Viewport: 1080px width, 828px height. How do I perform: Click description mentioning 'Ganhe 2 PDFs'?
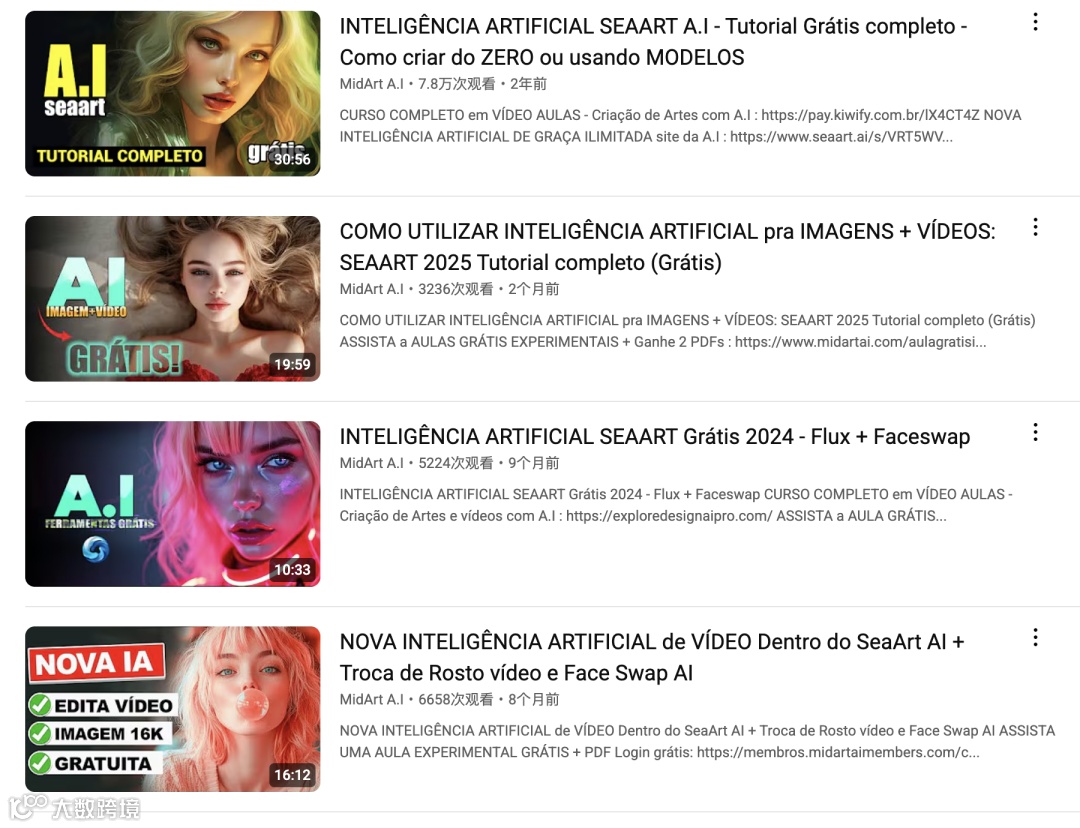click(x=687, y=331)
